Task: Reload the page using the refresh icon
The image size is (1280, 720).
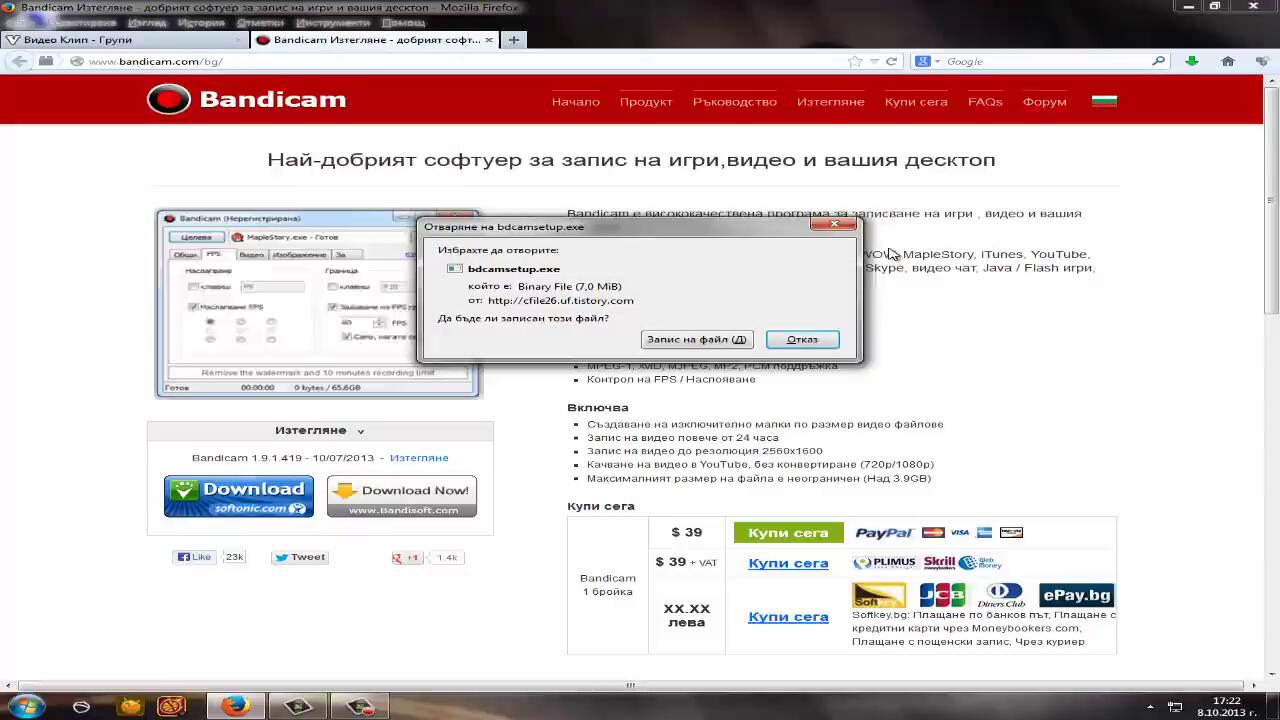Action: pos(891,61)
